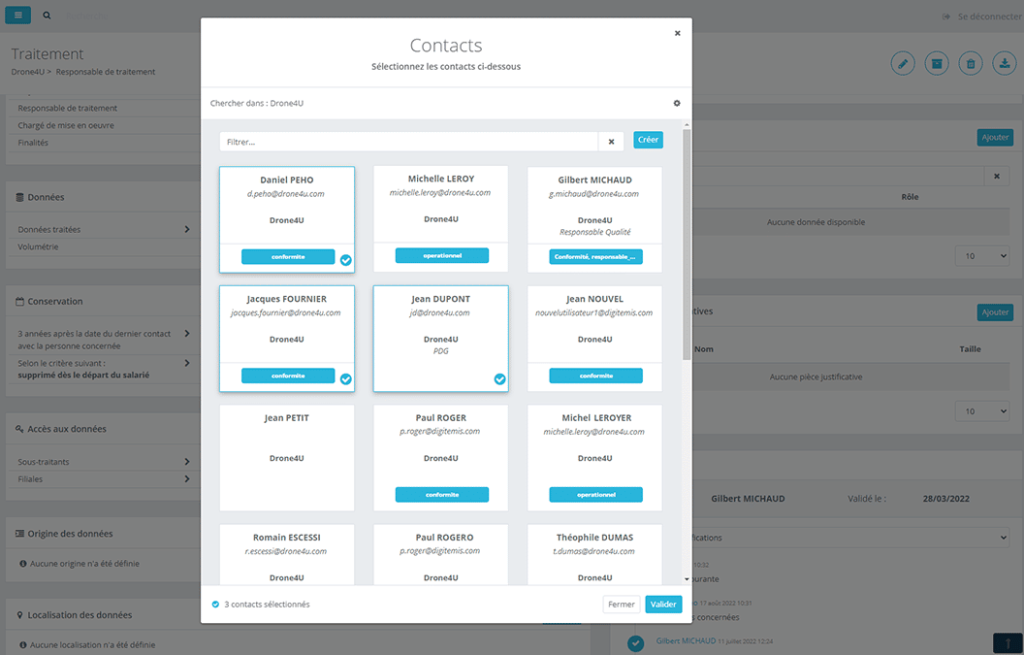Select Responsable de traitement in sidebar
This screenshot has width=1024, height=655.
67,108
